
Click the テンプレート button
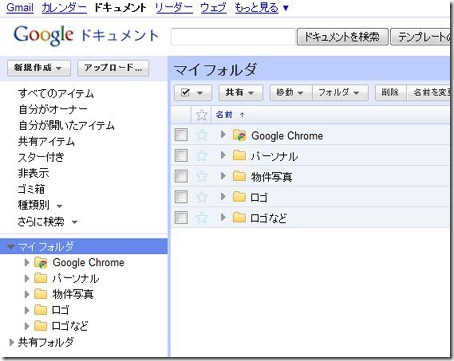[x=420, y=37]
